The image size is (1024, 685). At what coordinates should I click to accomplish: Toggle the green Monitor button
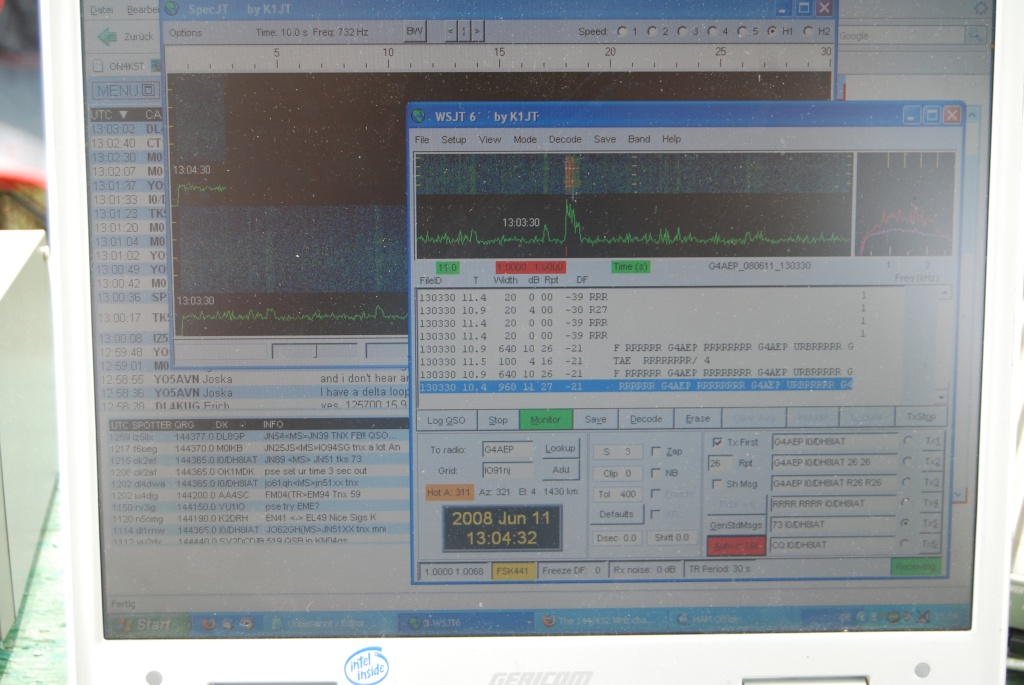tap(545, 419)
